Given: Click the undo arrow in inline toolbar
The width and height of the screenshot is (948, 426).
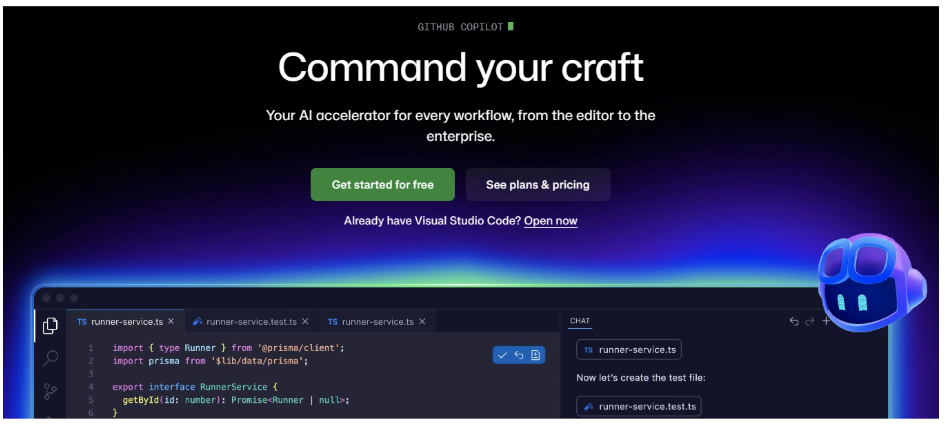Looking at the screenshot, I should pyautogui.click(x=519, y=355).
